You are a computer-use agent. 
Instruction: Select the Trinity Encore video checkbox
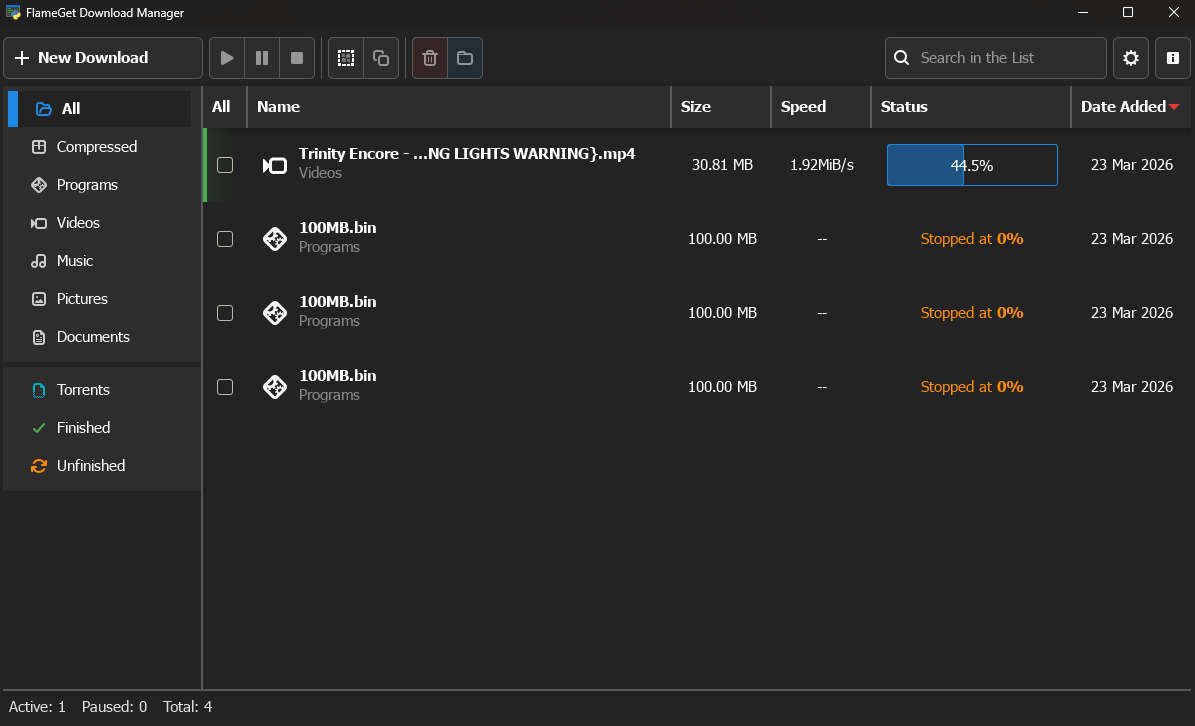click(224, 165)
